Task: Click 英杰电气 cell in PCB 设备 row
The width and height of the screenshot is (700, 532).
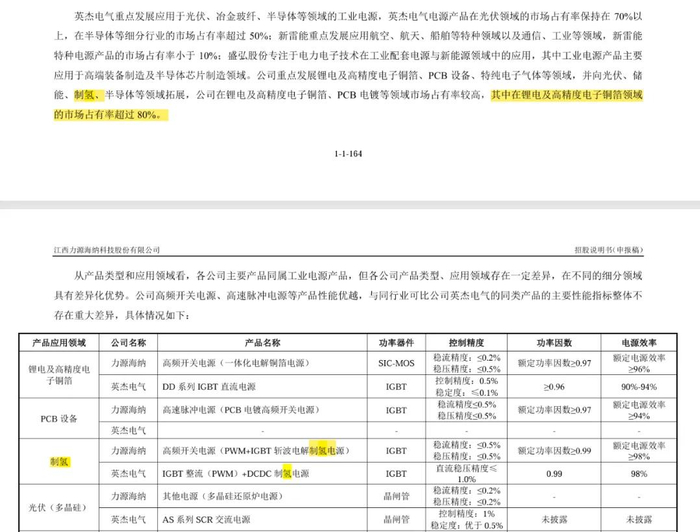Action: pos(128,431)
